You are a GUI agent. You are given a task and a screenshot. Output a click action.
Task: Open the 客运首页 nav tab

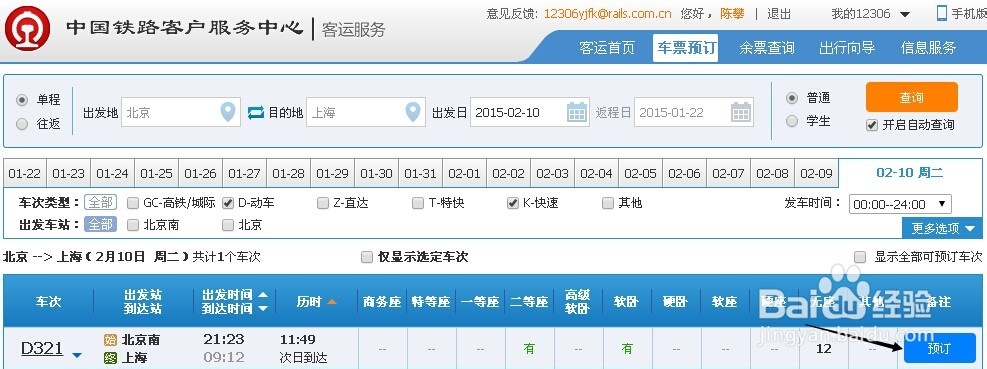tap(607, 48)
